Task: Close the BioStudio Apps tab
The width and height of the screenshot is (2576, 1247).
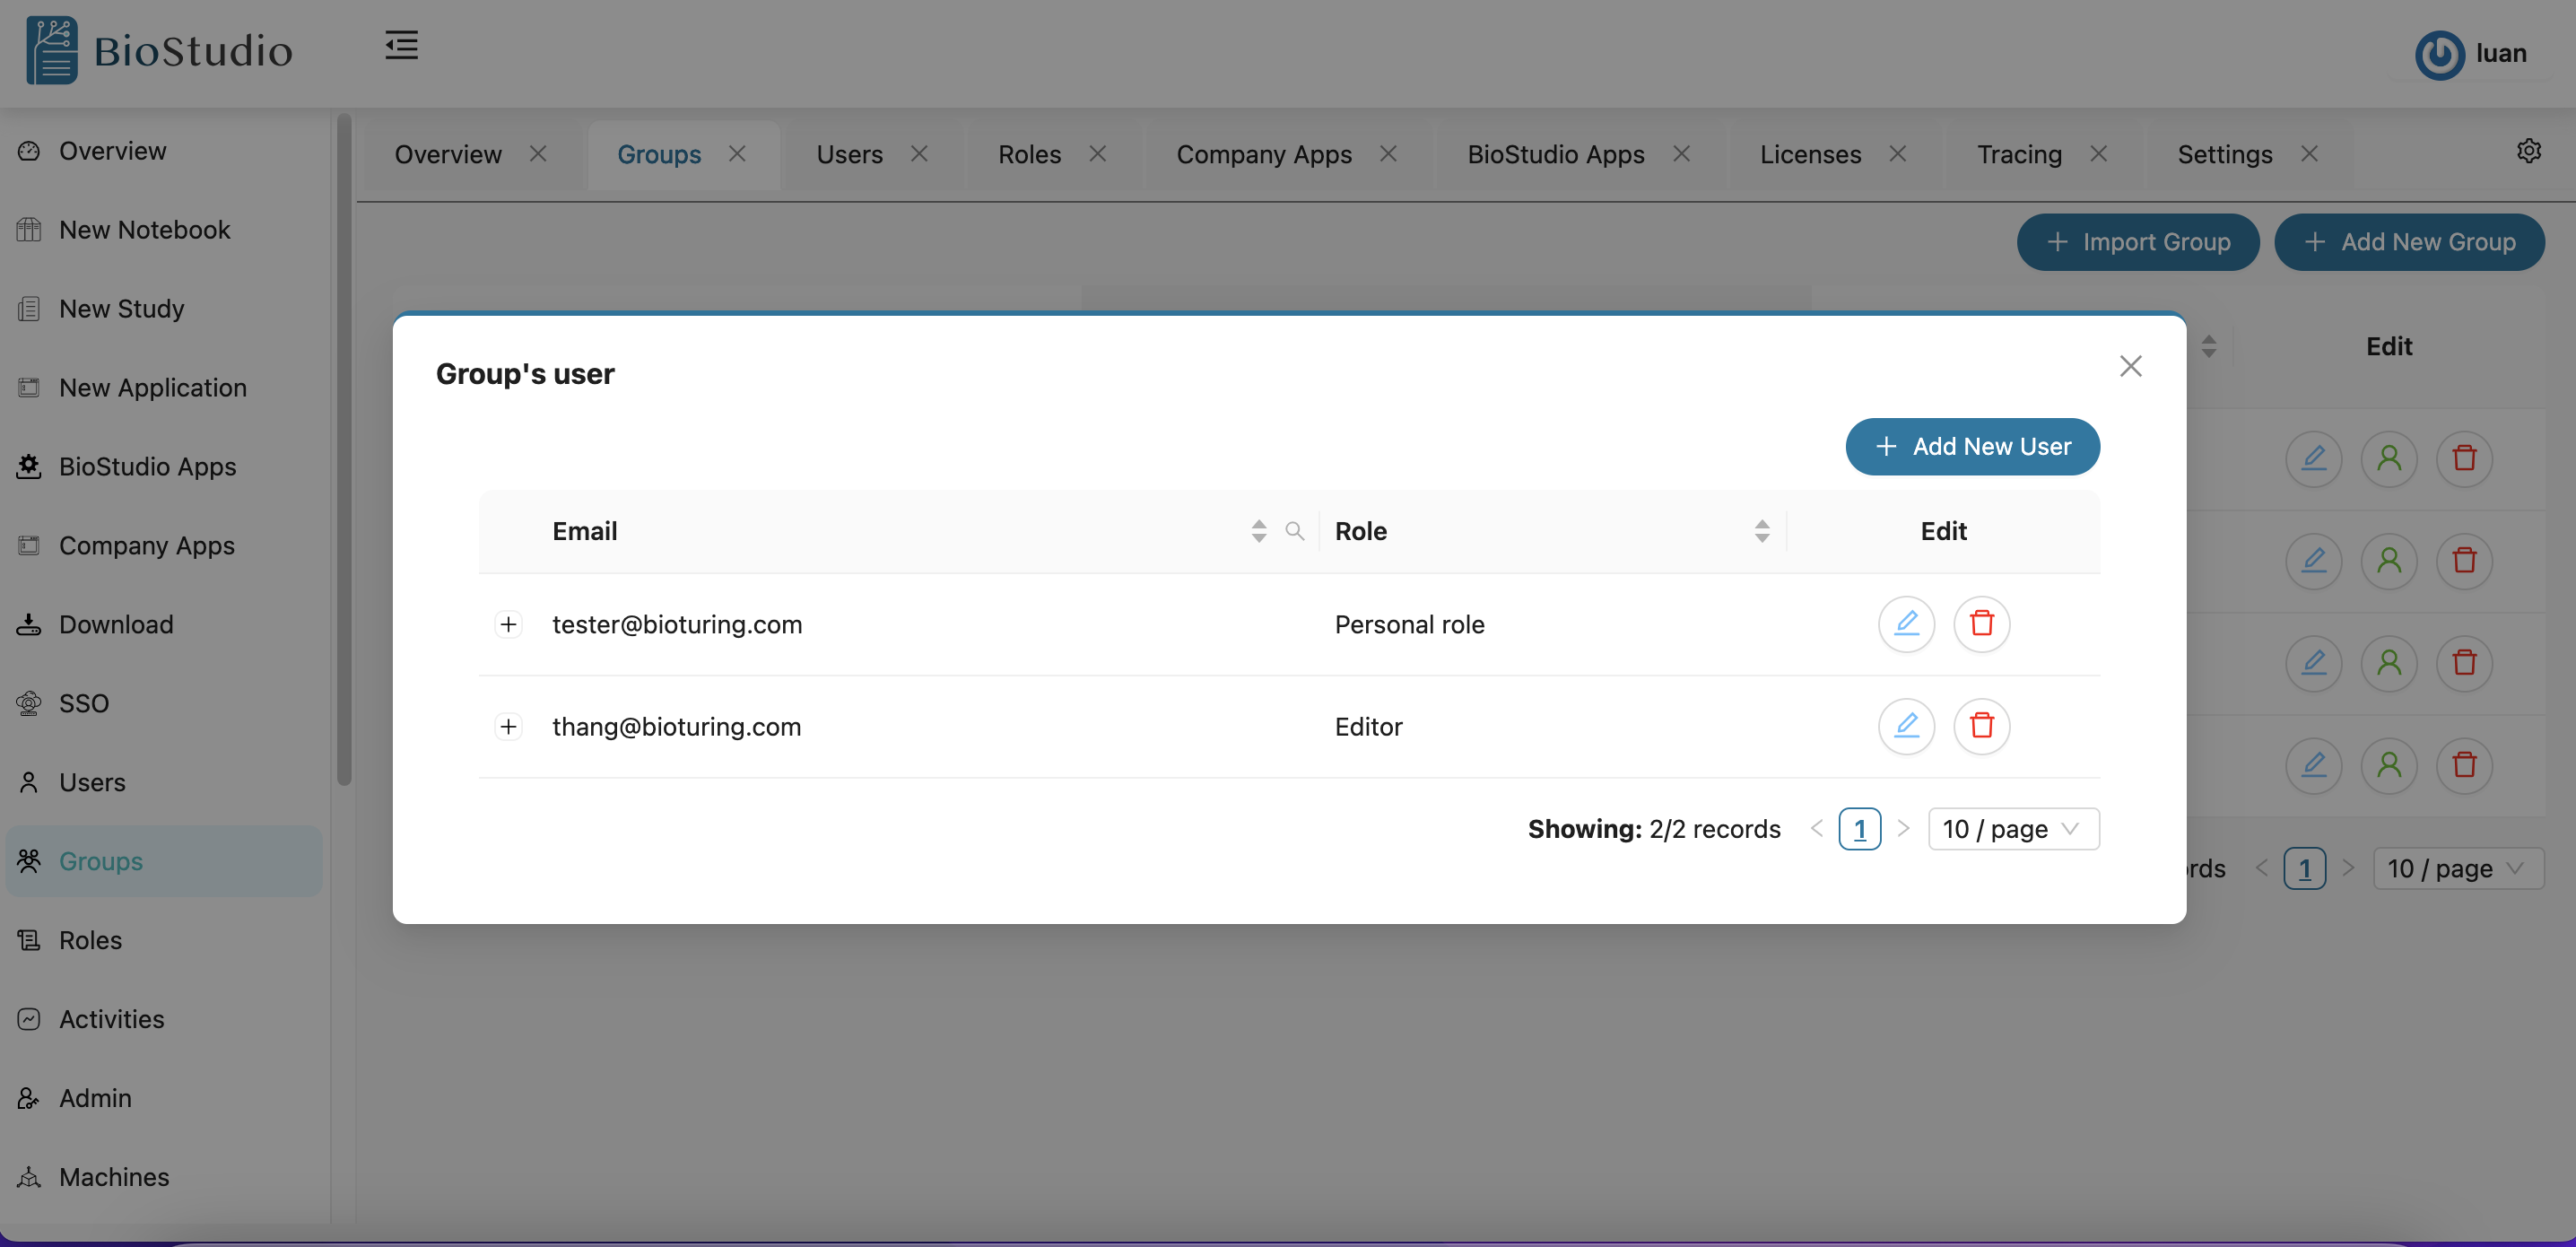Action: click(1681, 154)
